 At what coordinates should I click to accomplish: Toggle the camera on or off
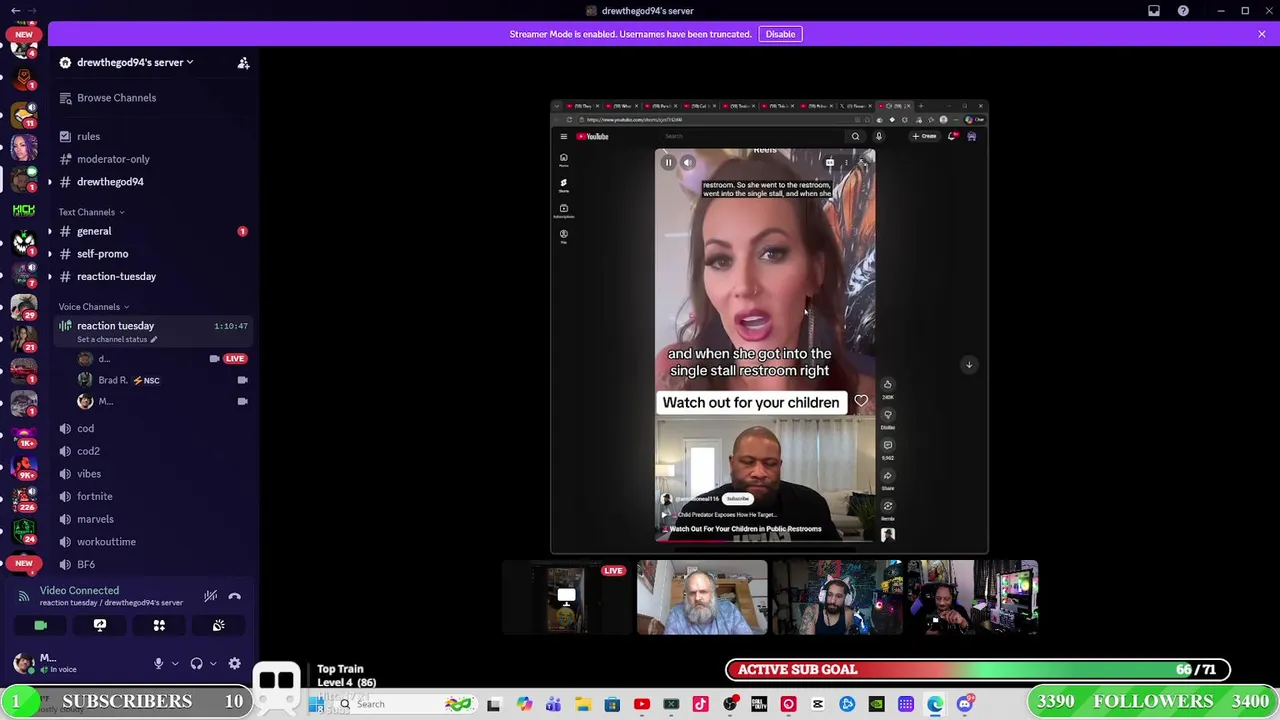(41, 625)
